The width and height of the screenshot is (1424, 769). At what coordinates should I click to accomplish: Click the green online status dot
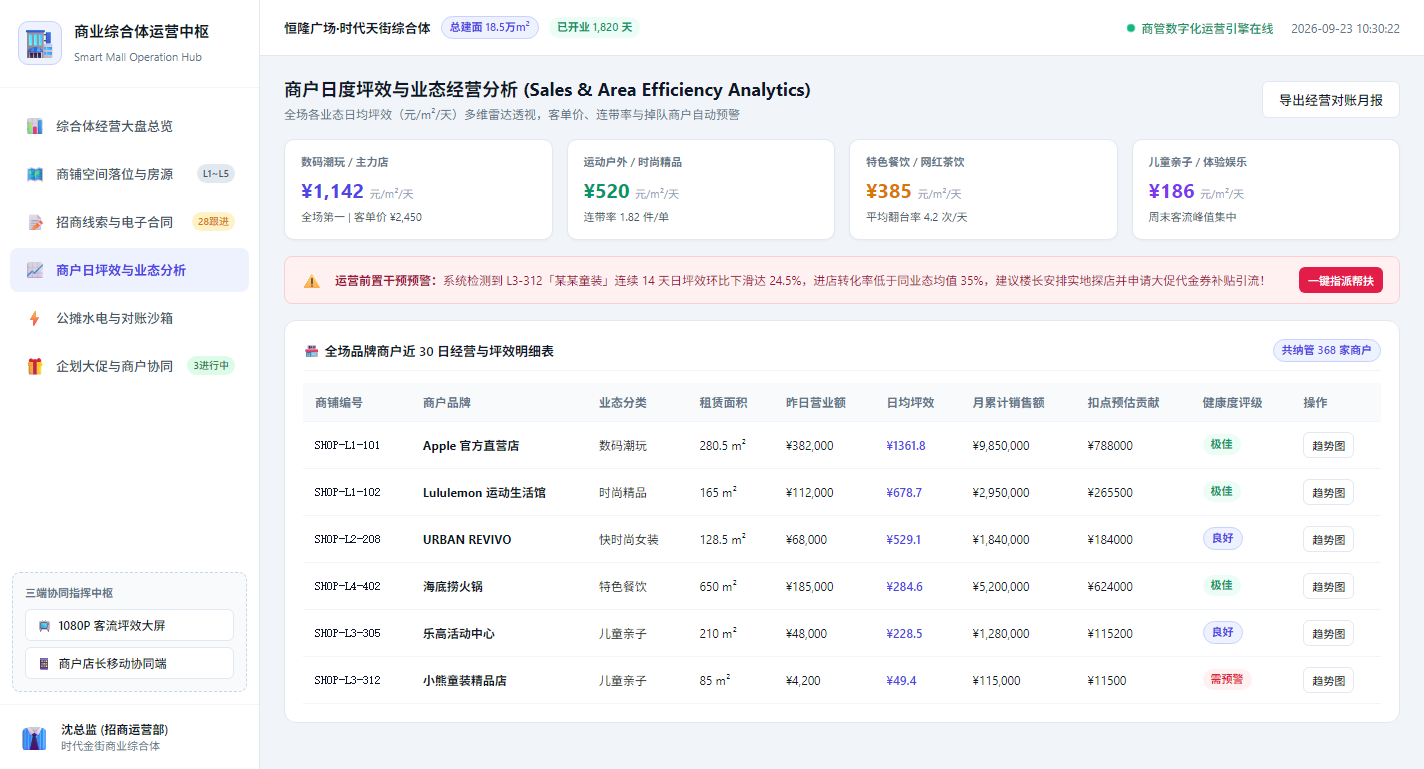[1131, 28]
